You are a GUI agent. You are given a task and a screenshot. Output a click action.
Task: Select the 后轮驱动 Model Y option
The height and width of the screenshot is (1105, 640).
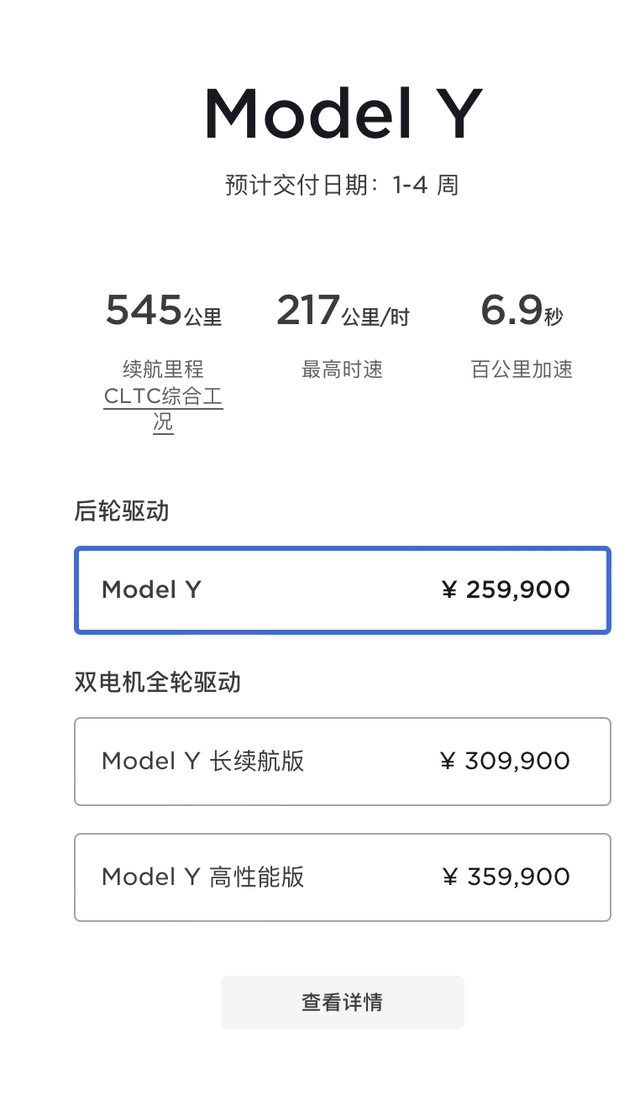(342, 590)
